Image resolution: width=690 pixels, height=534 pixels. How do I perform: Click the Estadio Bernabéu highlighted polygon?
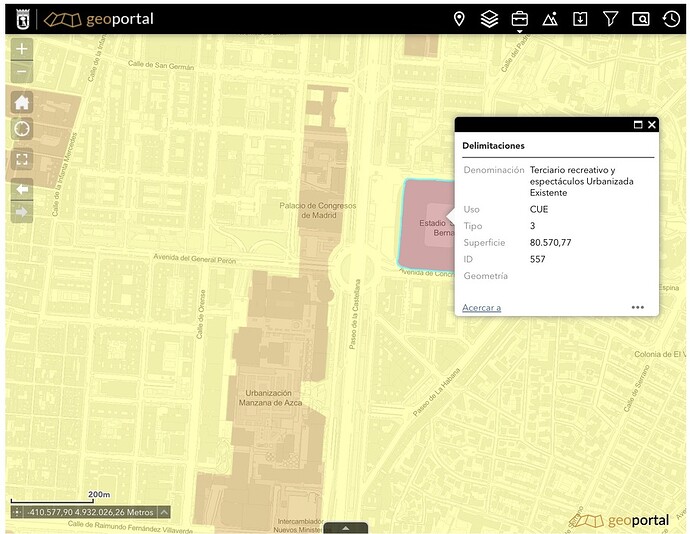tap(428, 225)
